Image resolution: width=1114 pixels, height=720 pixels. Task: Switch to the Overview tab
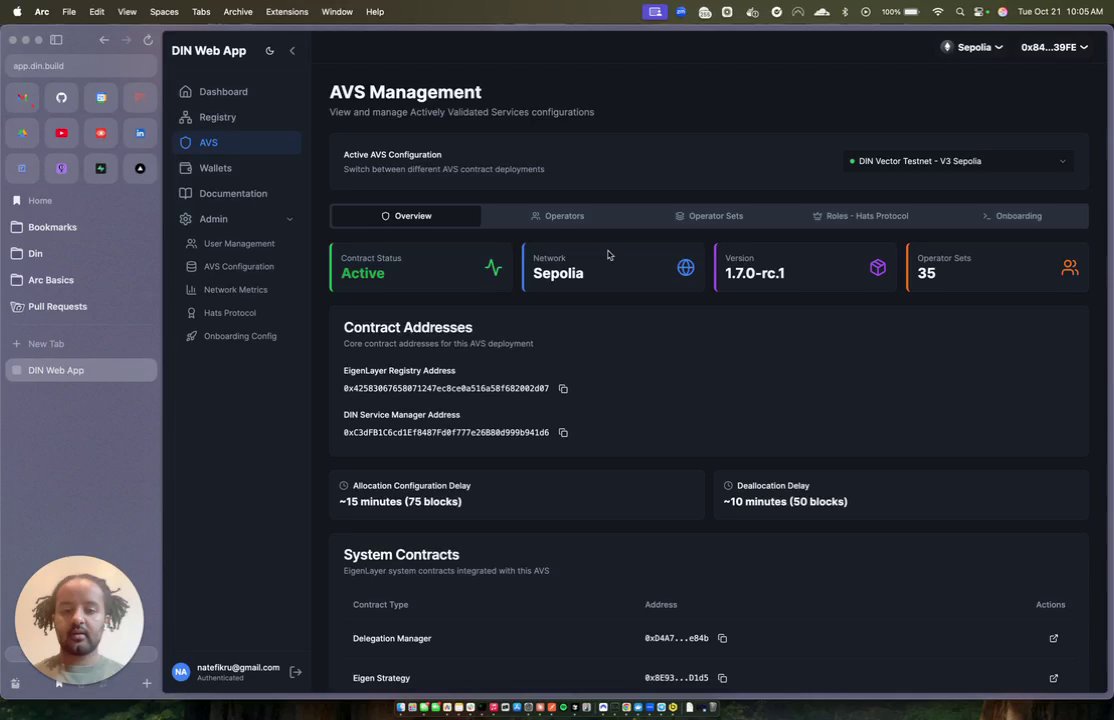(406, 216)
